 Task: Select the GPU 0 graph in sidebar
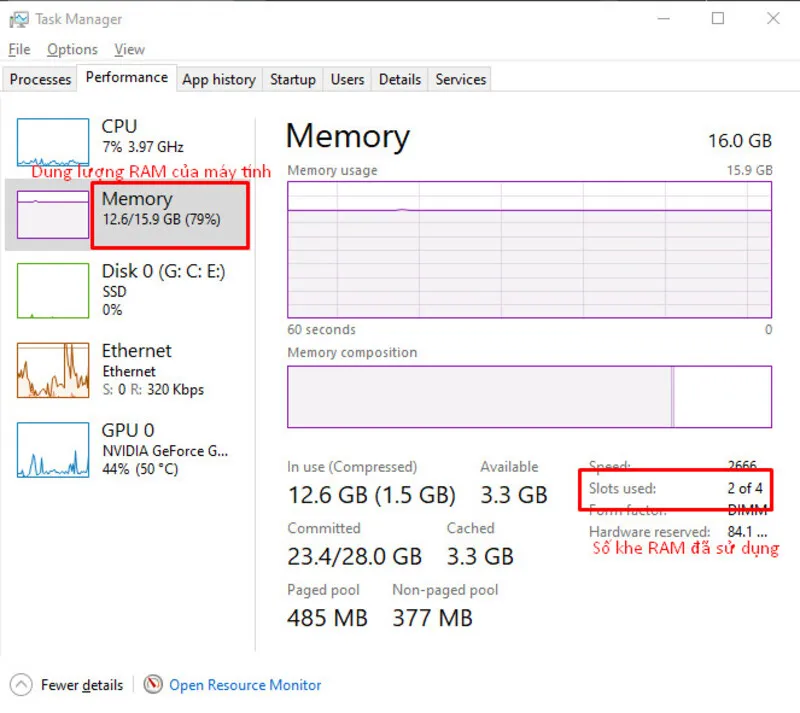pyautogui.click(x=52, y=450)
